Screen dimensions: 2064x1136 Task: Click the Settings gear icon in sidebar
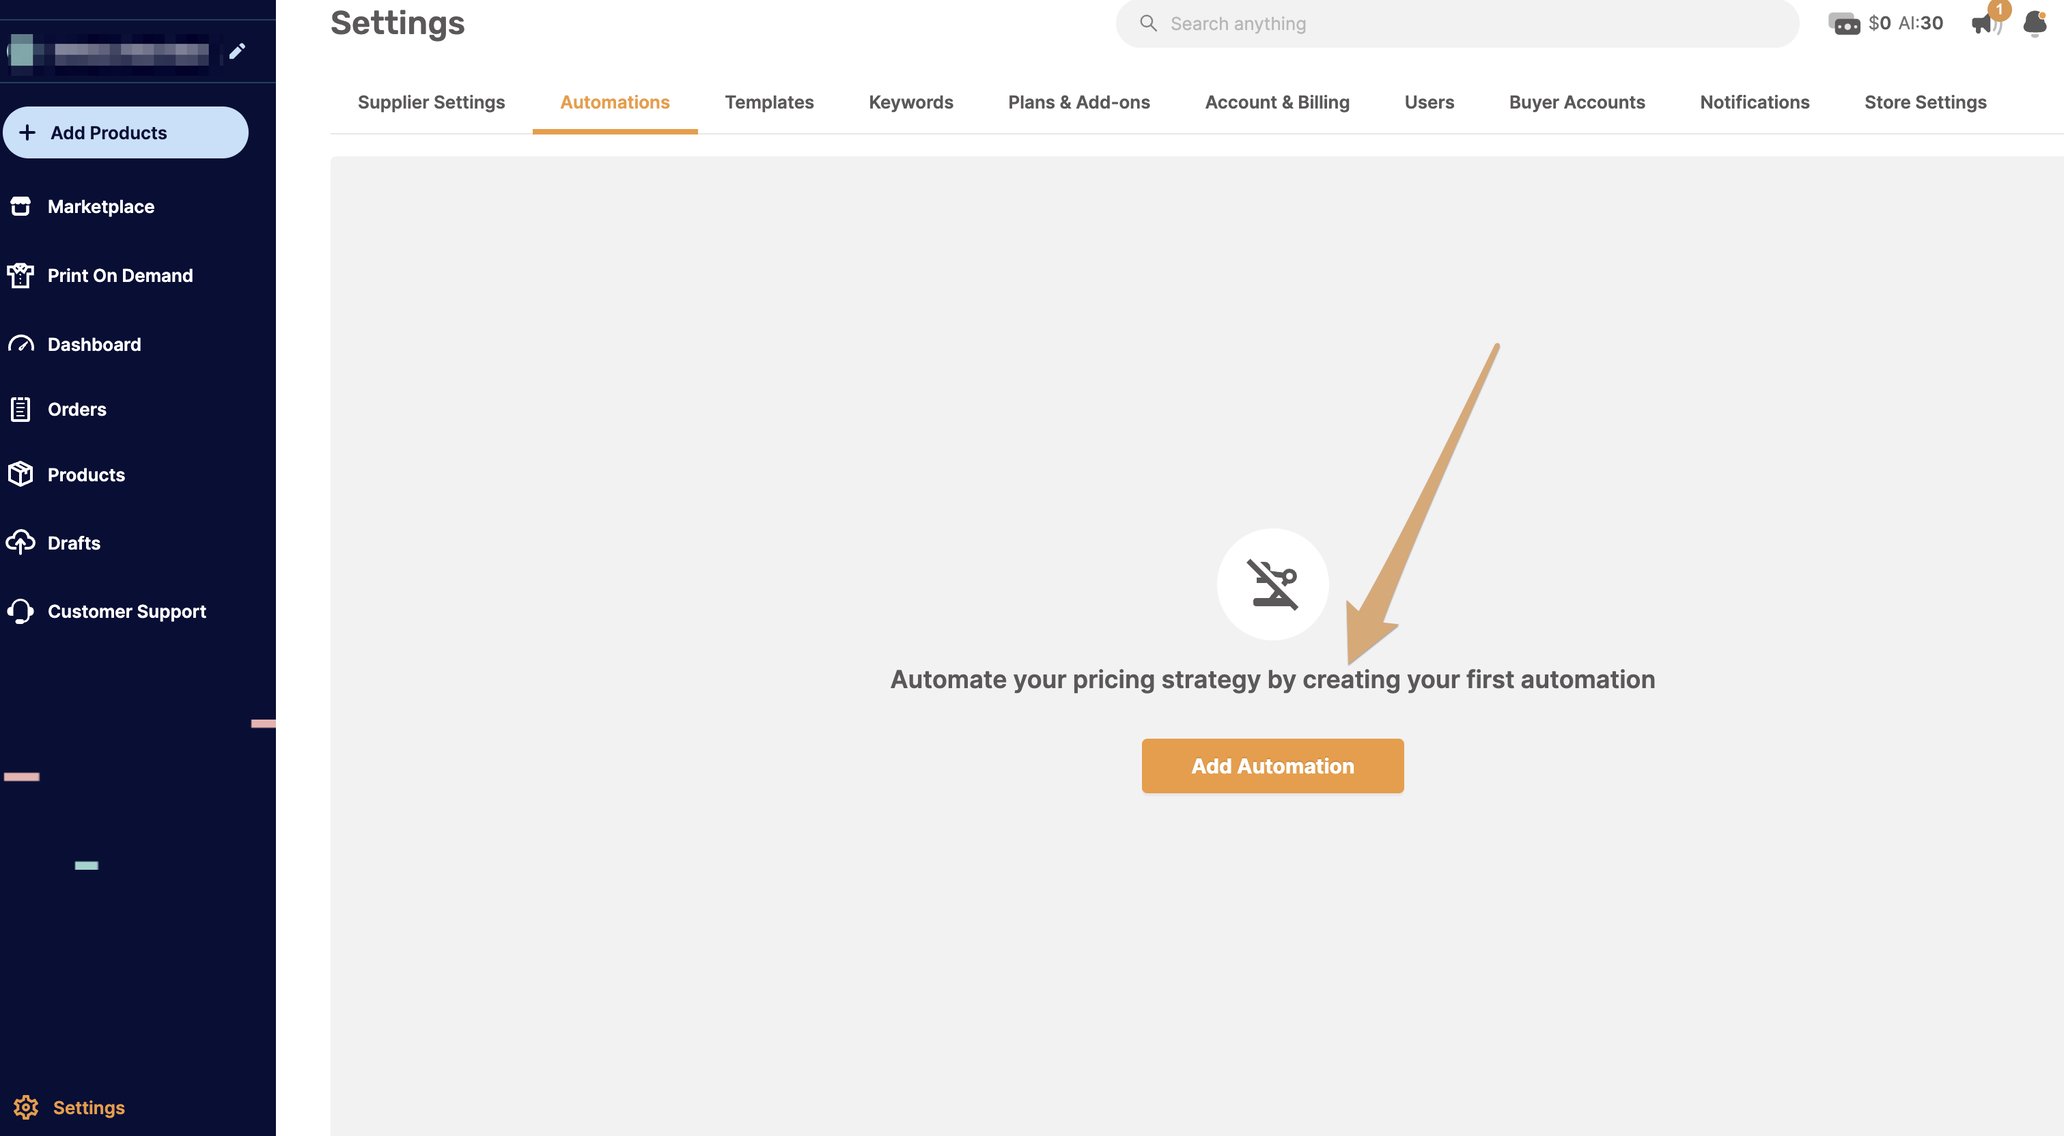[x=26, y=1107]
